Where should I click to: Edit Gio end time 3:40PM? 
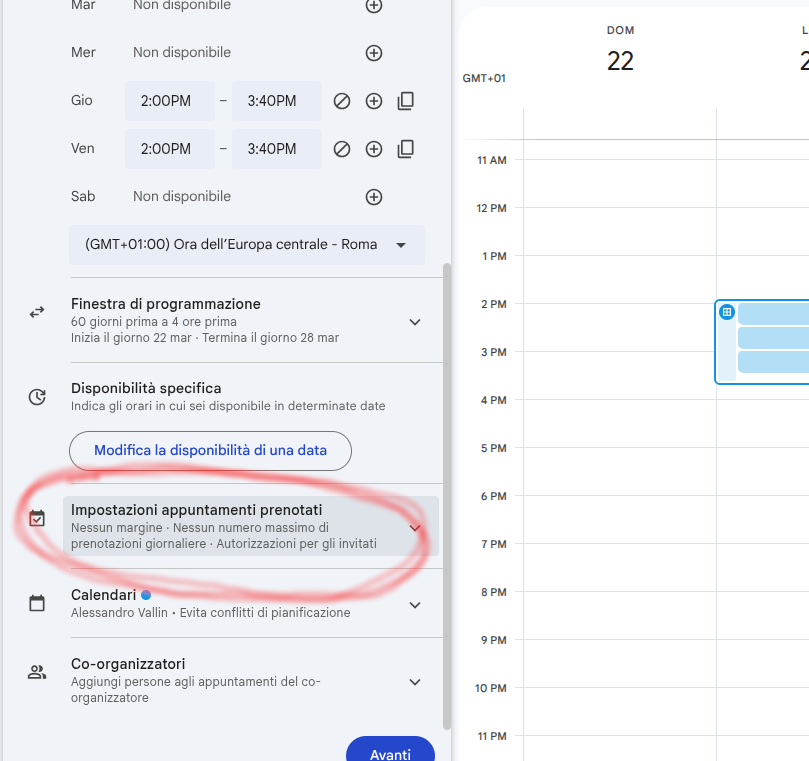277,101
